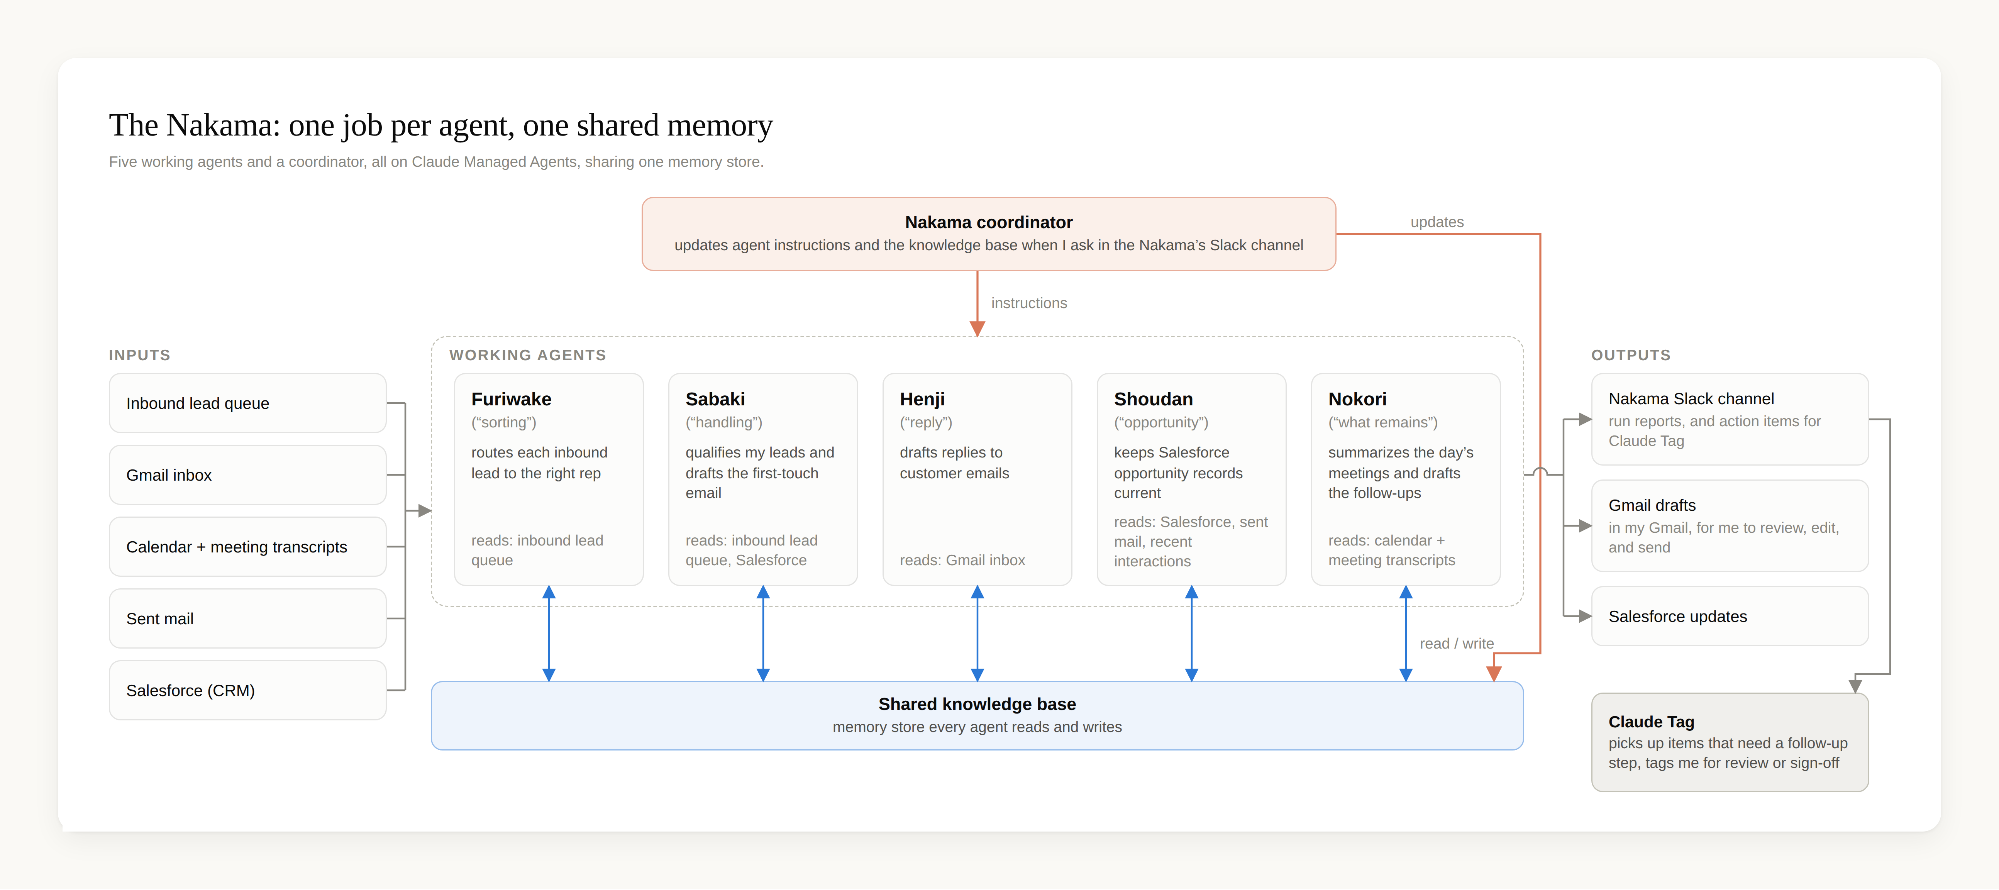
Task: Click the WORKING AGENTS section heading
Action: tap(528, 355)
